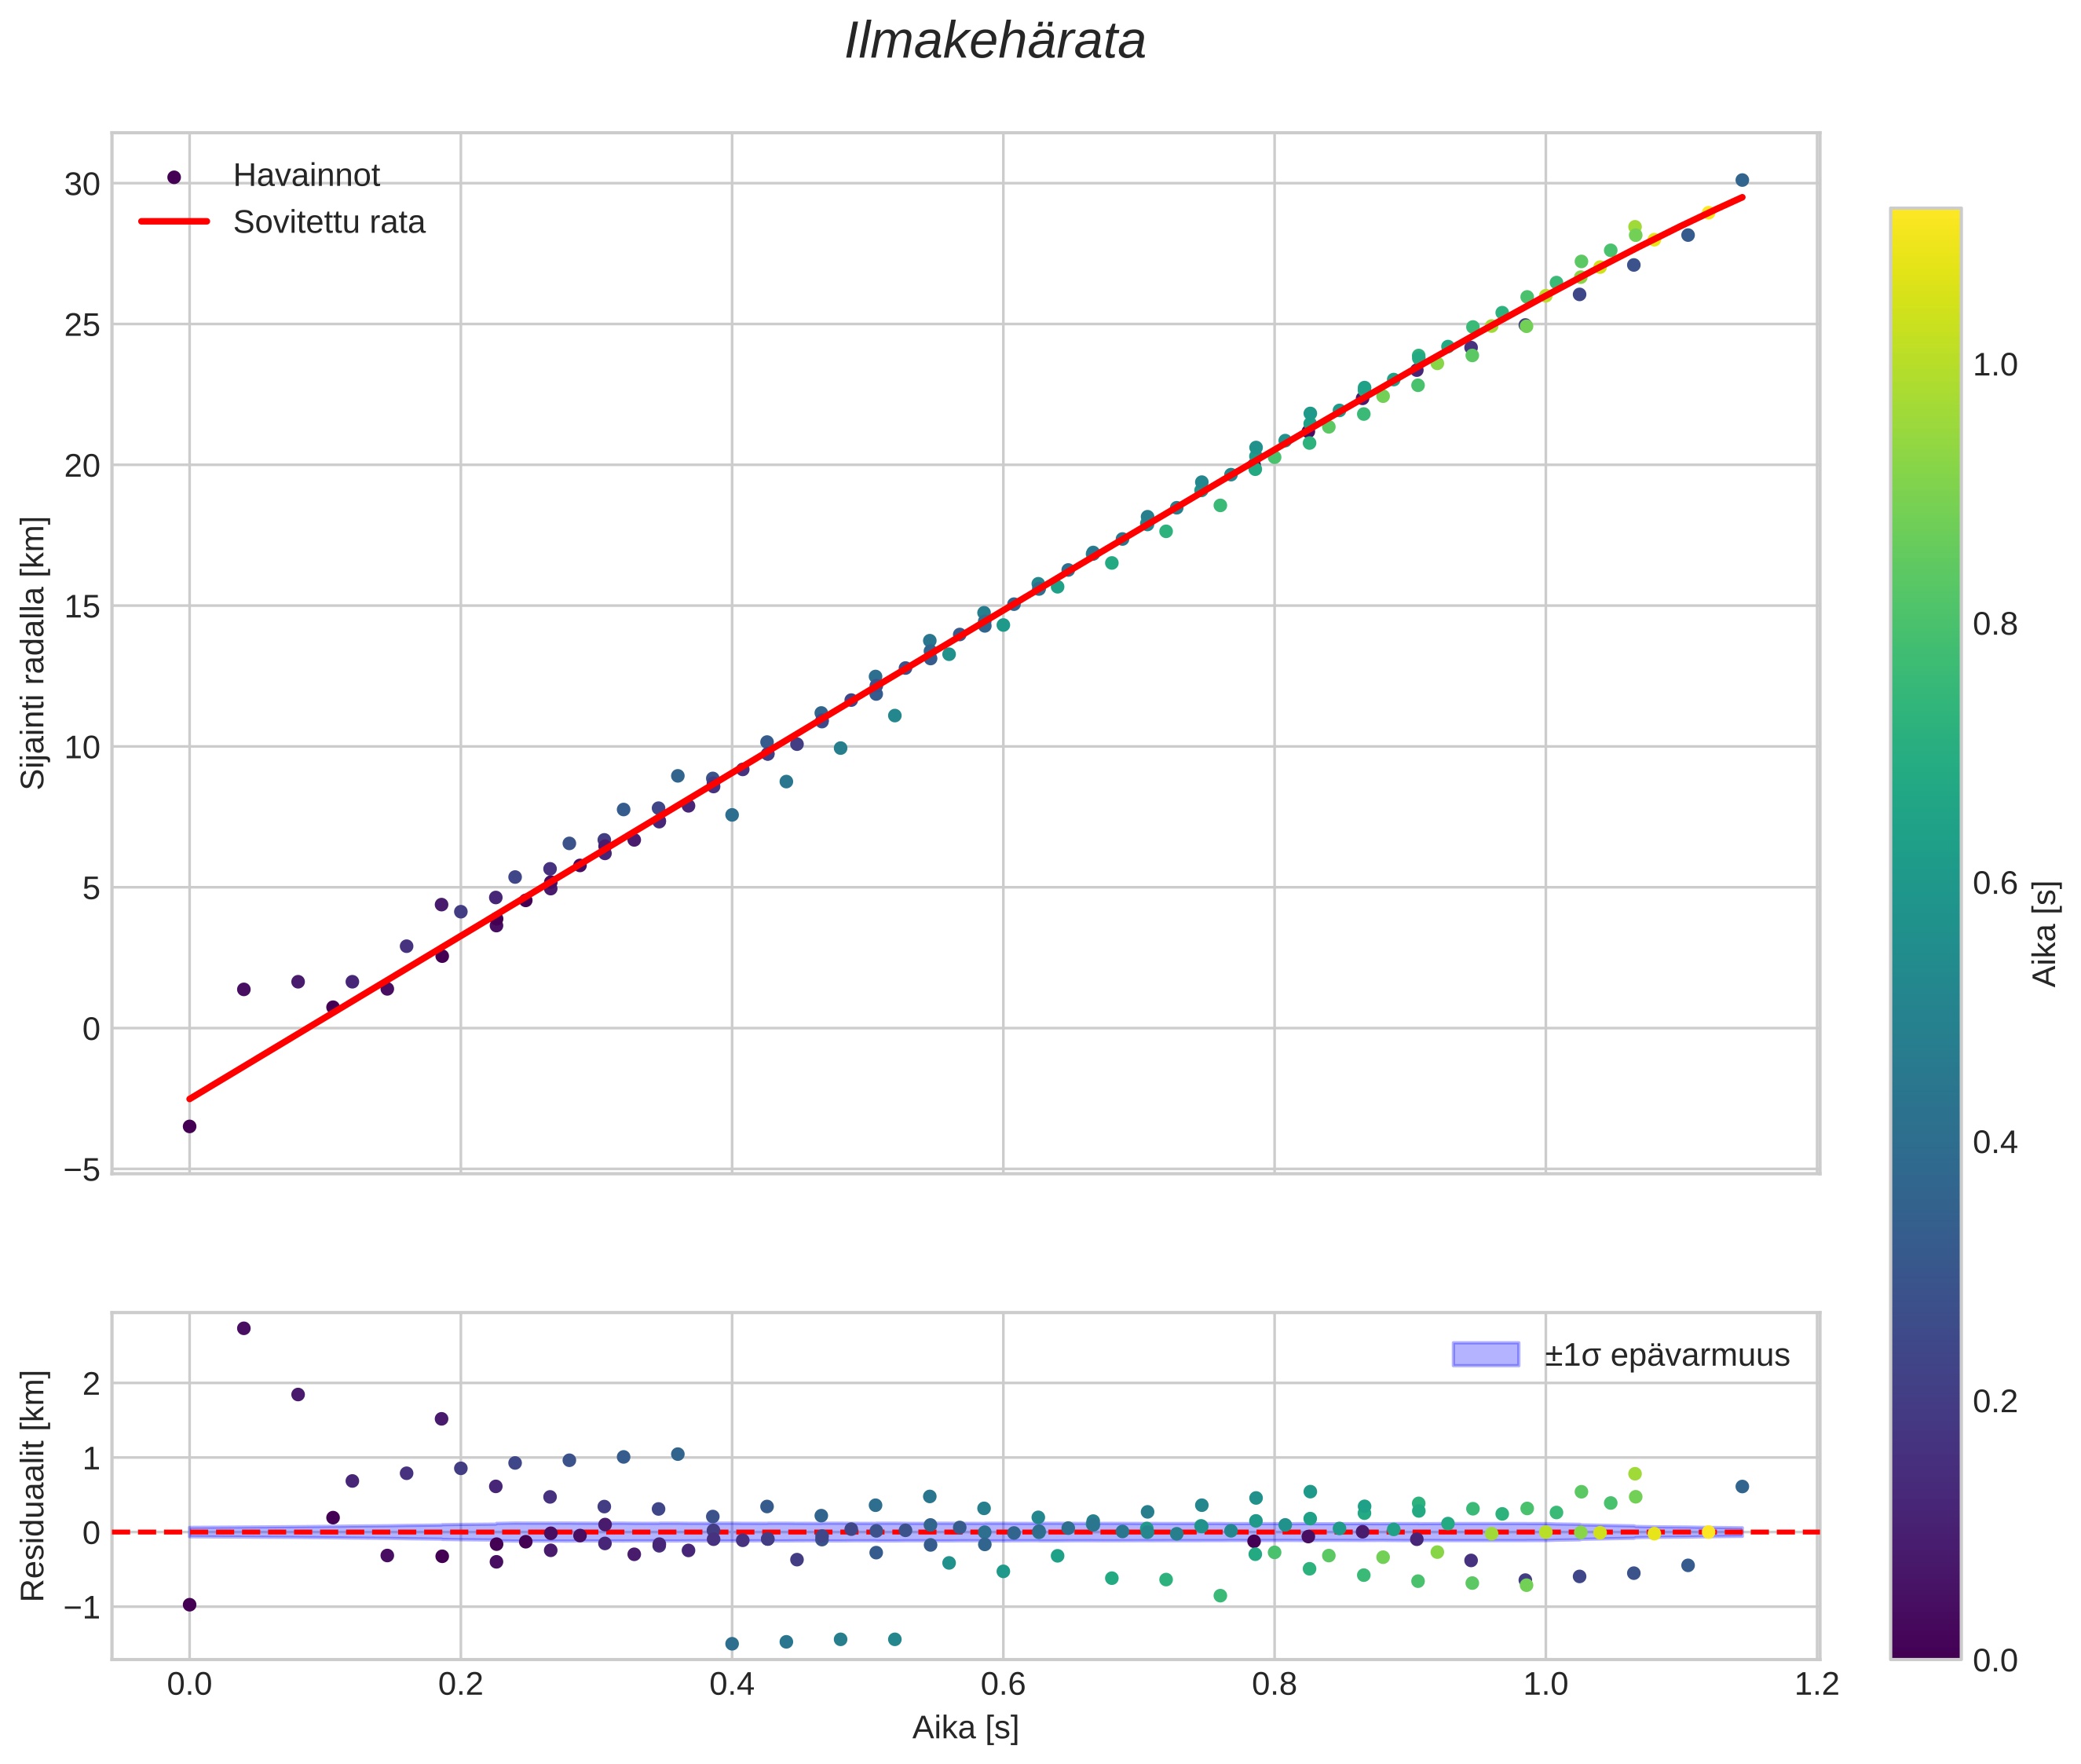The width and height of the screenshot is (2081, 1764).
Task: Click the highest residual point above 2 km
Action: pyautogui.click(x=243, y=1328)
